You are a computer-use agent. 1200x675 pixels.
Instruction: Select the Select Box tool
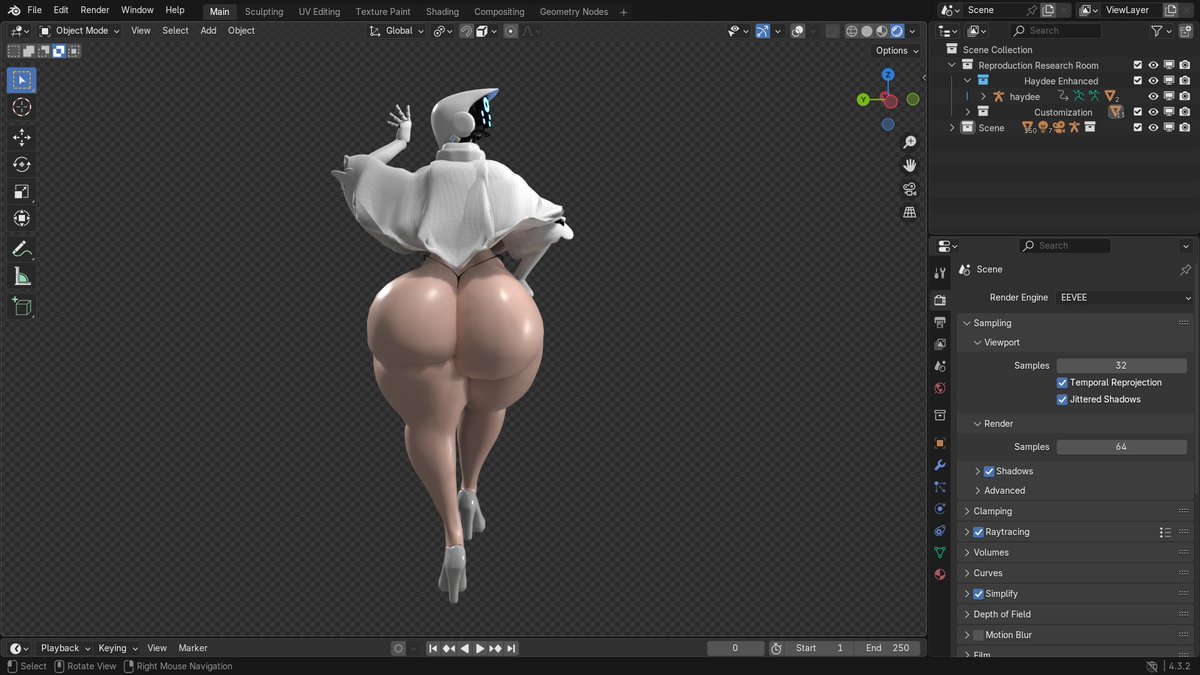22,80
